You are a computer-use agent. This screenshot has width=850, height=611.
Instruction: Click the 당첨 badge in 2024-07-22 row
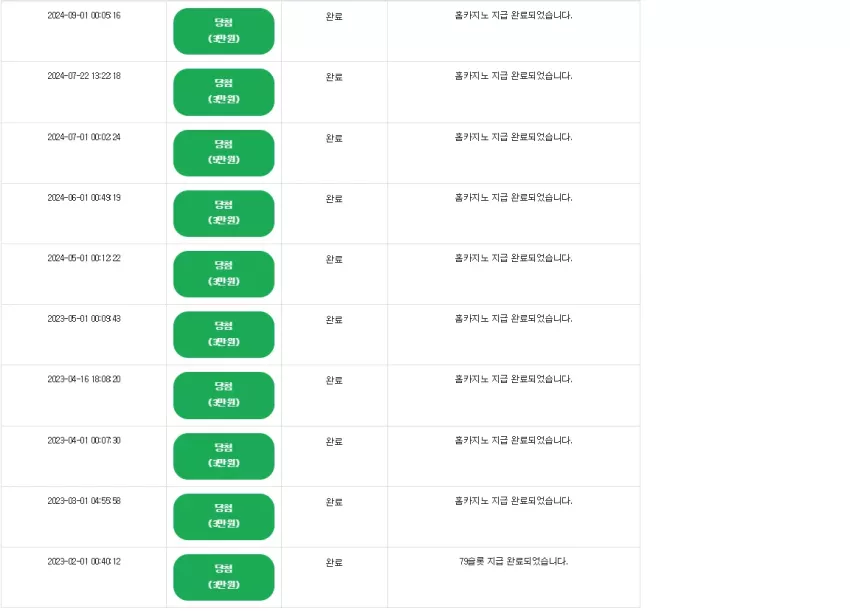coord(223,92)
